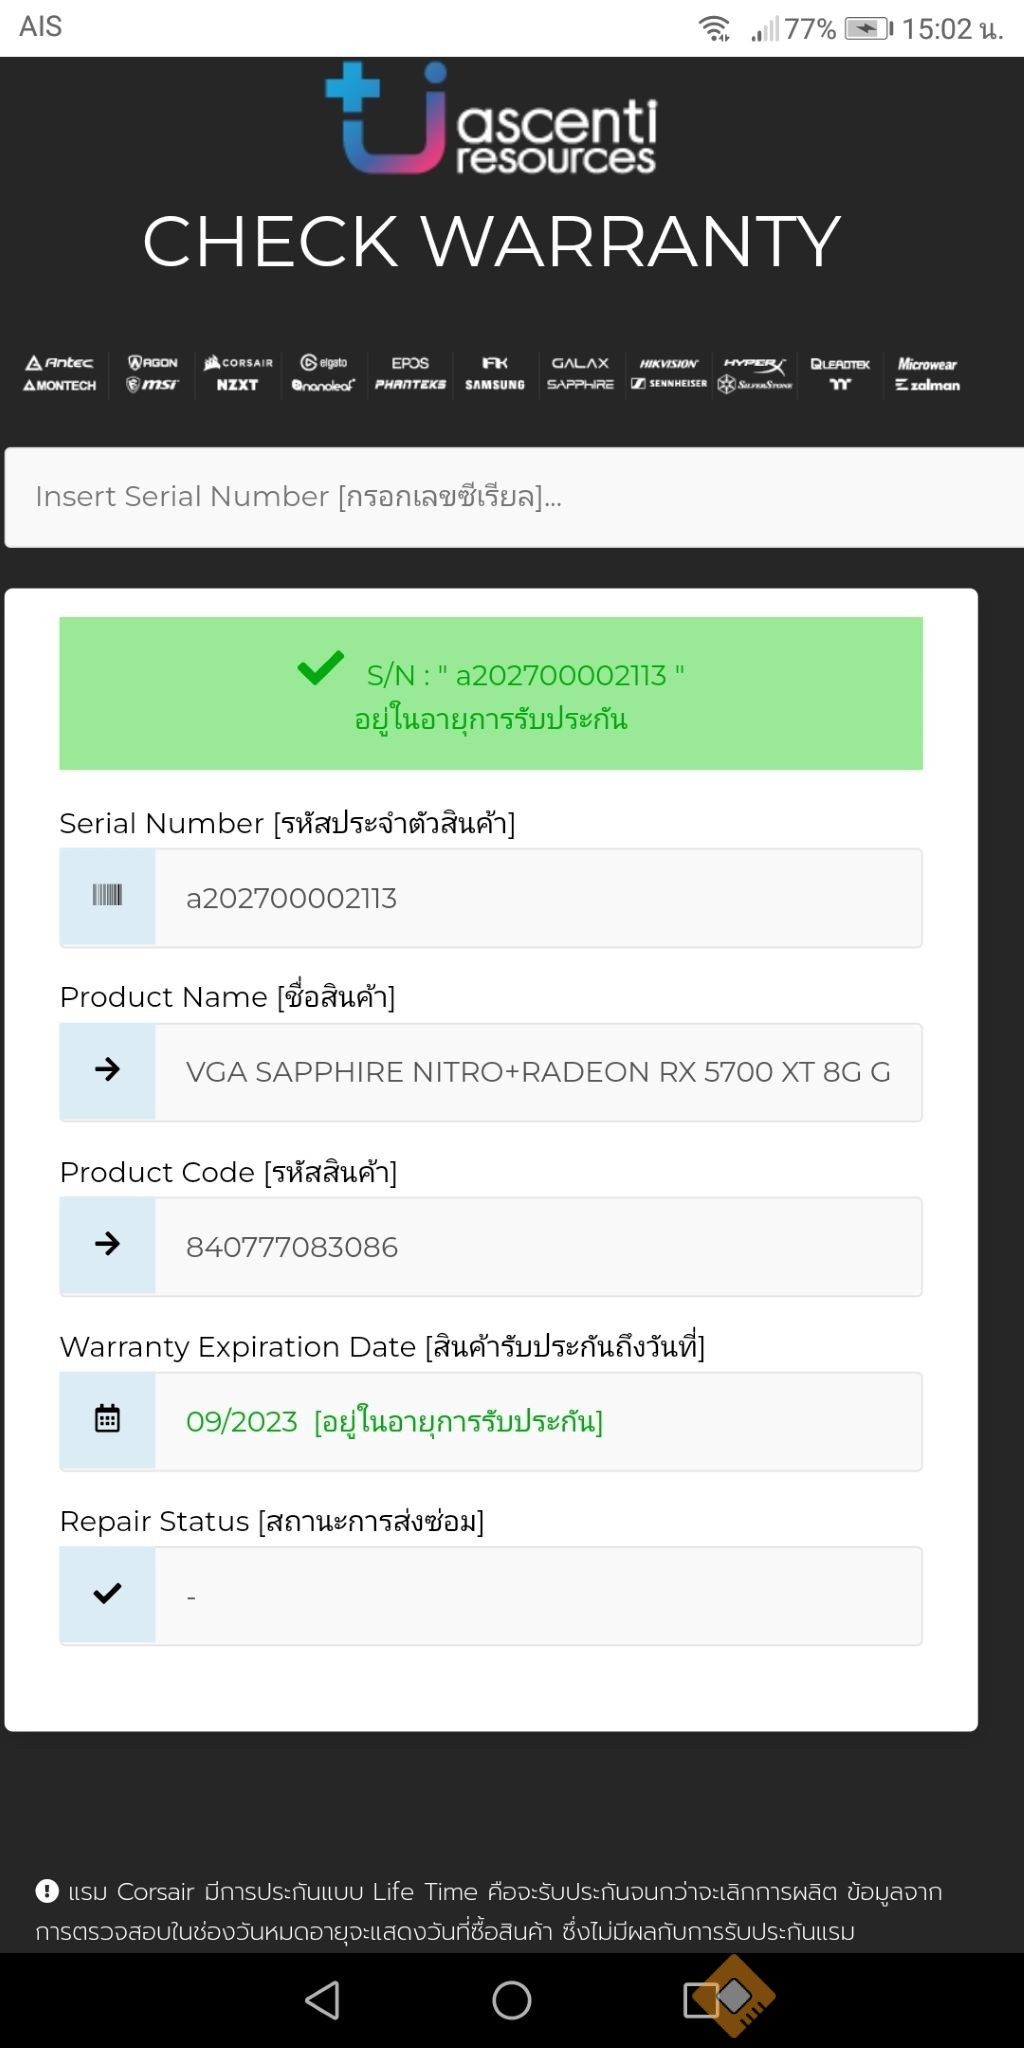Tap the Sennheiser brand logo

pos(668,384)
